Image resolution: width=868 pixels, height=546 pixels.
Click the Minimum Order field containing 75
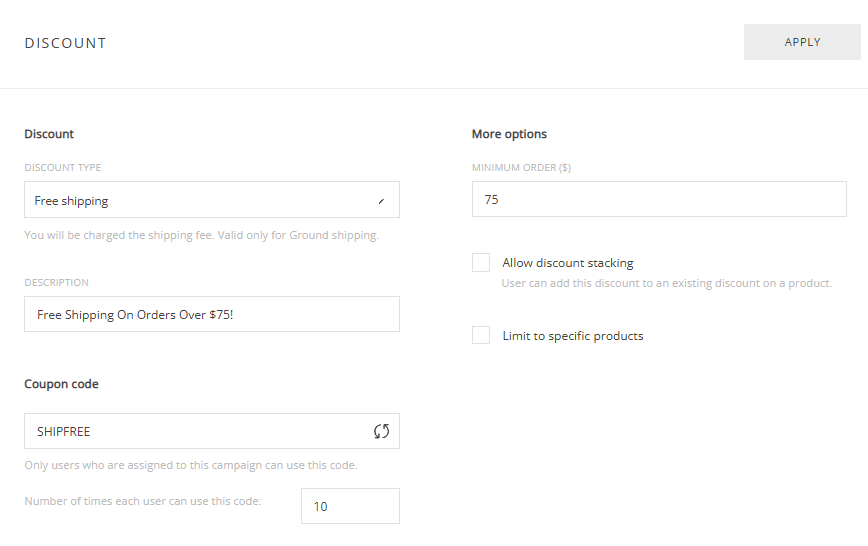(x=659, y=200)
